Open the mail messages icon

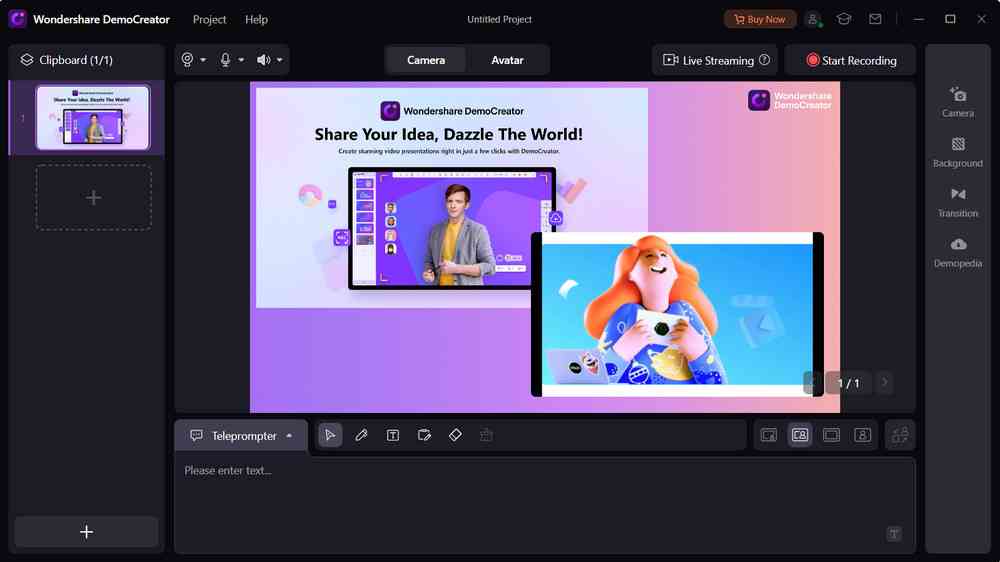coord(875,19)
